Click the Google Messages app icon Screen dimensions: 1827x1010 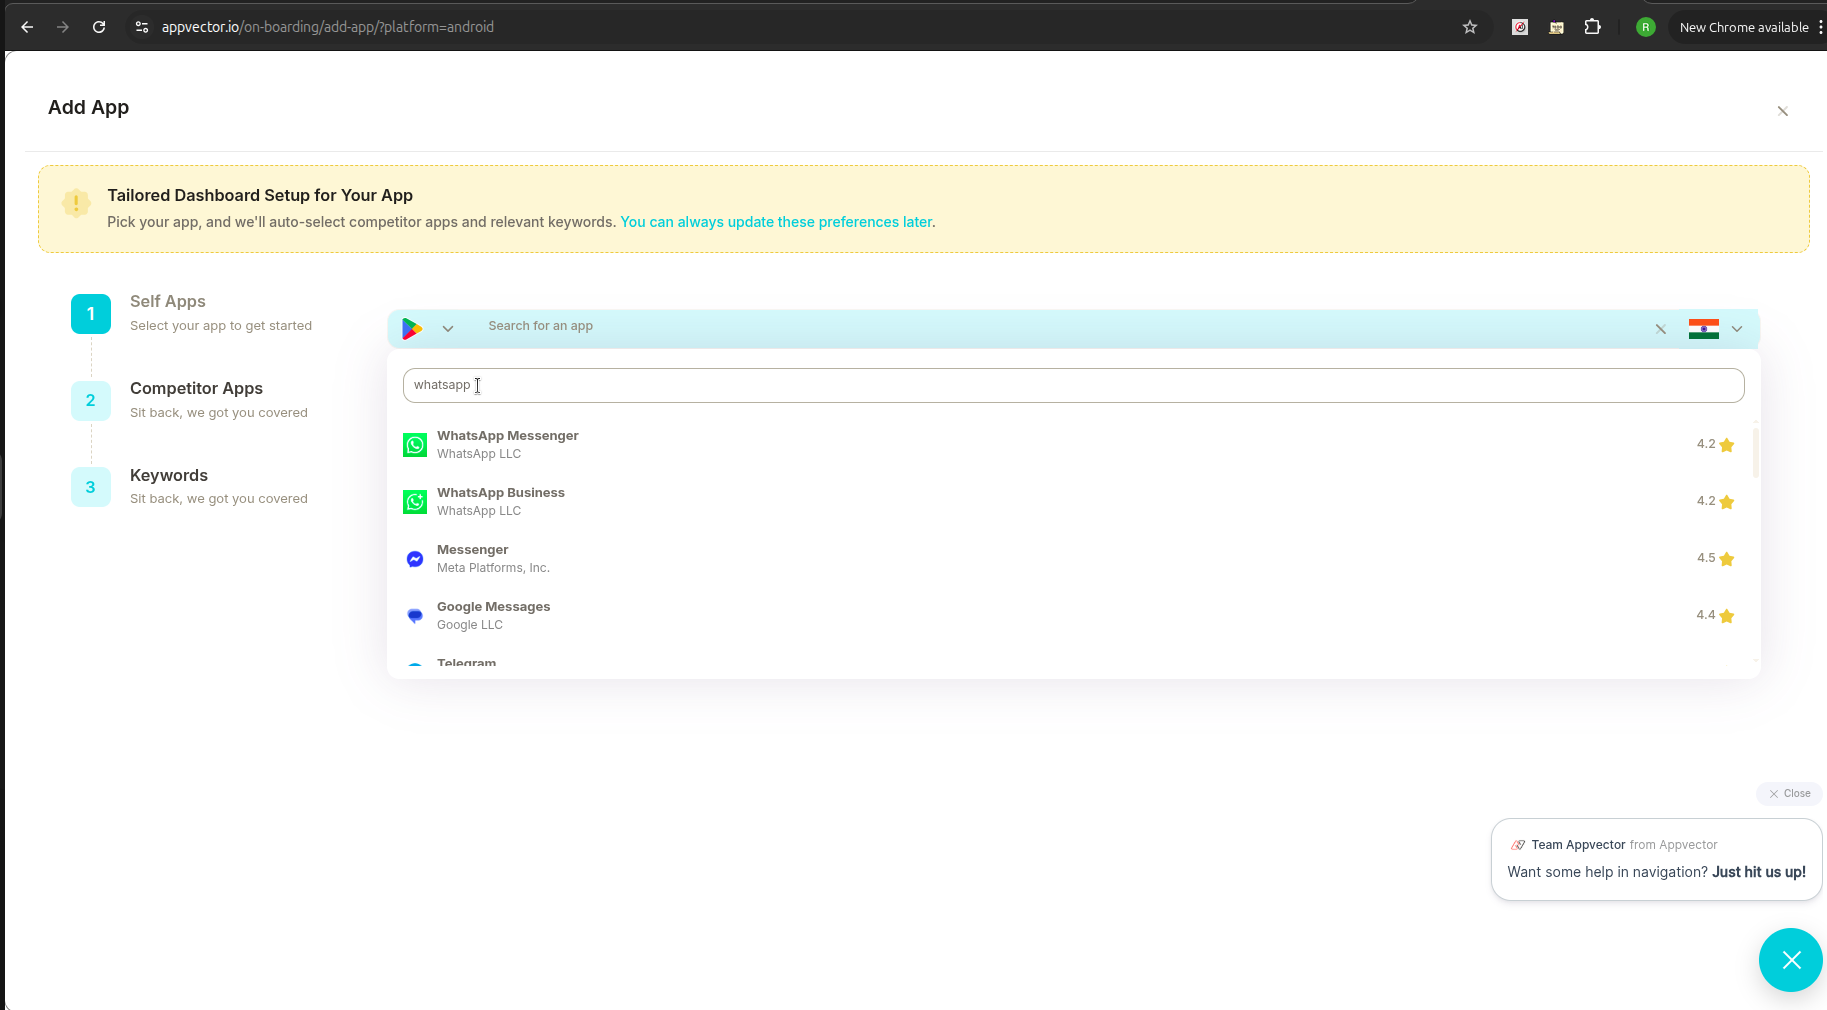[x=414, y=615]
